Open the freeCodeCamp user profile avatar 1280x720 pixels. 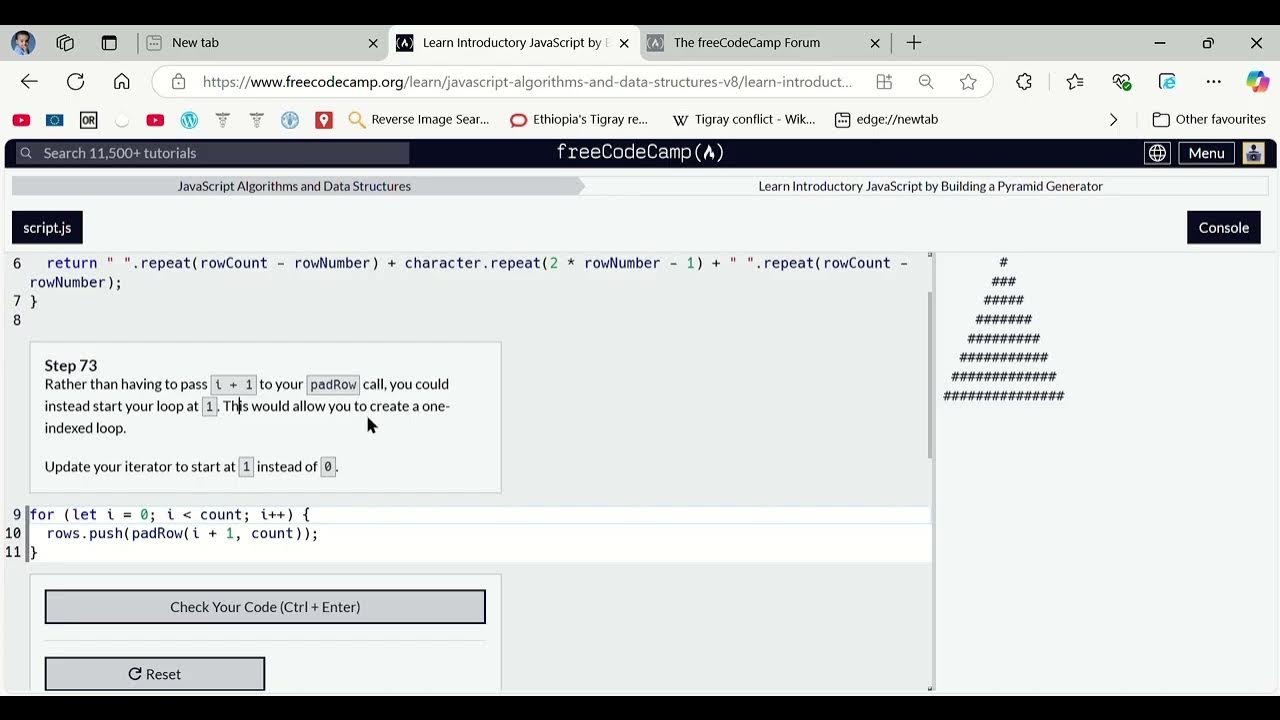coord(1253,153)
